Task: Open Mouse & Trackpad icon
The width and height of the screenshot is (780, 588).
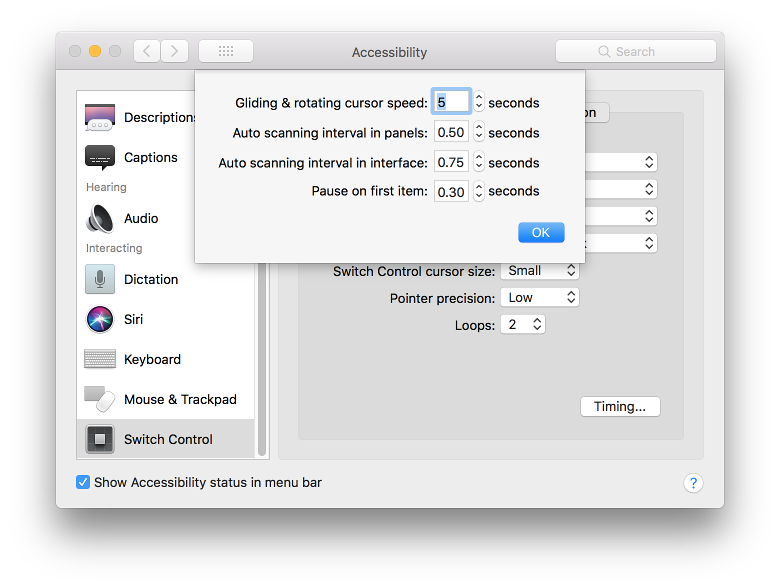Action: coord(100,399)
